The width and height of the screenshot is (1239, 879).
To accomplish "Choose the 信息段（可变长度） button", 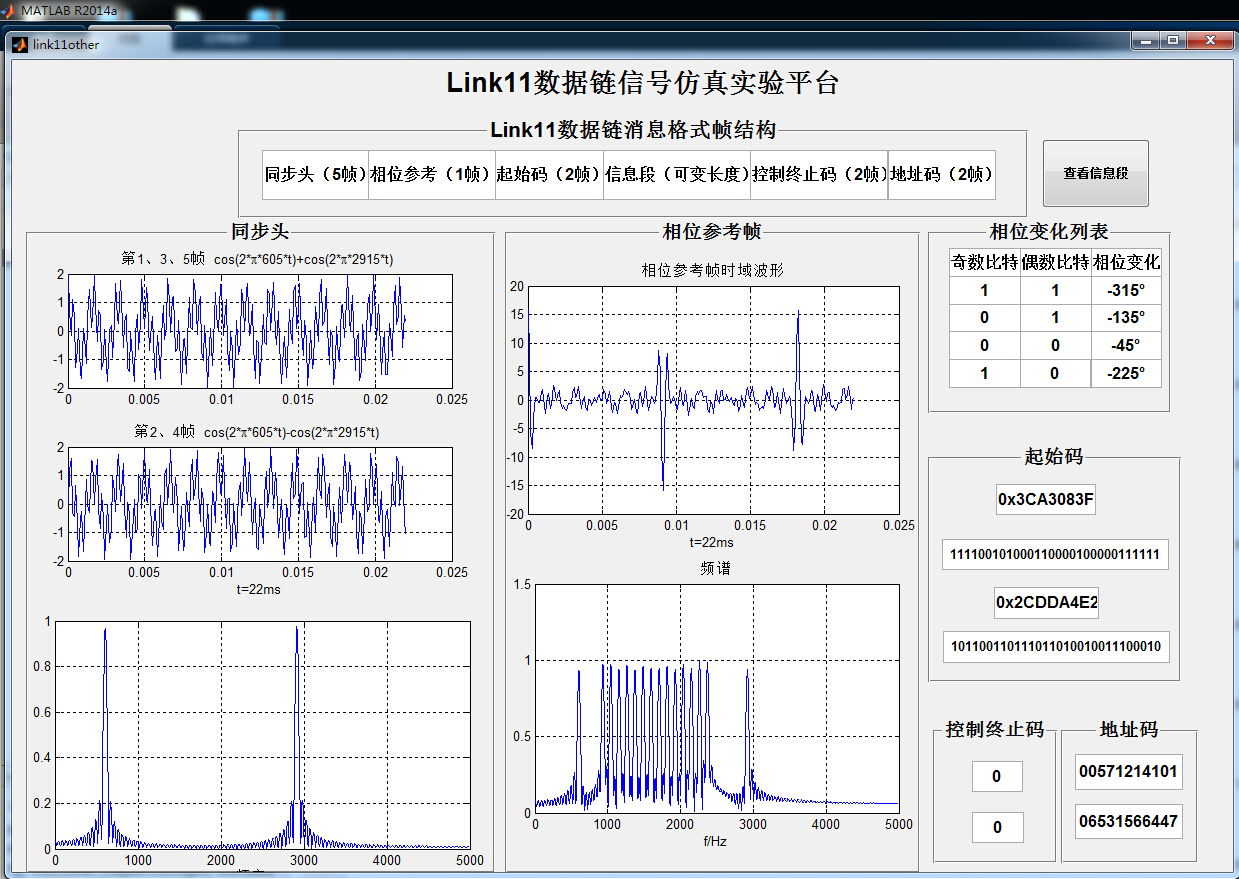I will pos(677,175).
